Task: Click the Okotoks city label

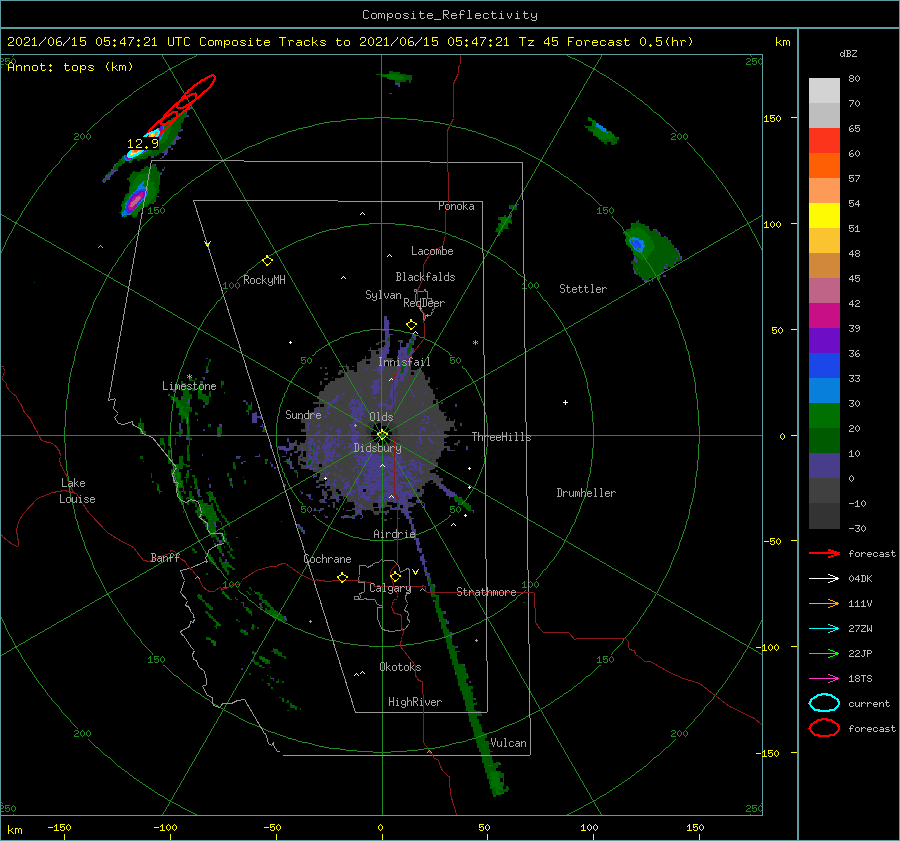Action: 400,667
